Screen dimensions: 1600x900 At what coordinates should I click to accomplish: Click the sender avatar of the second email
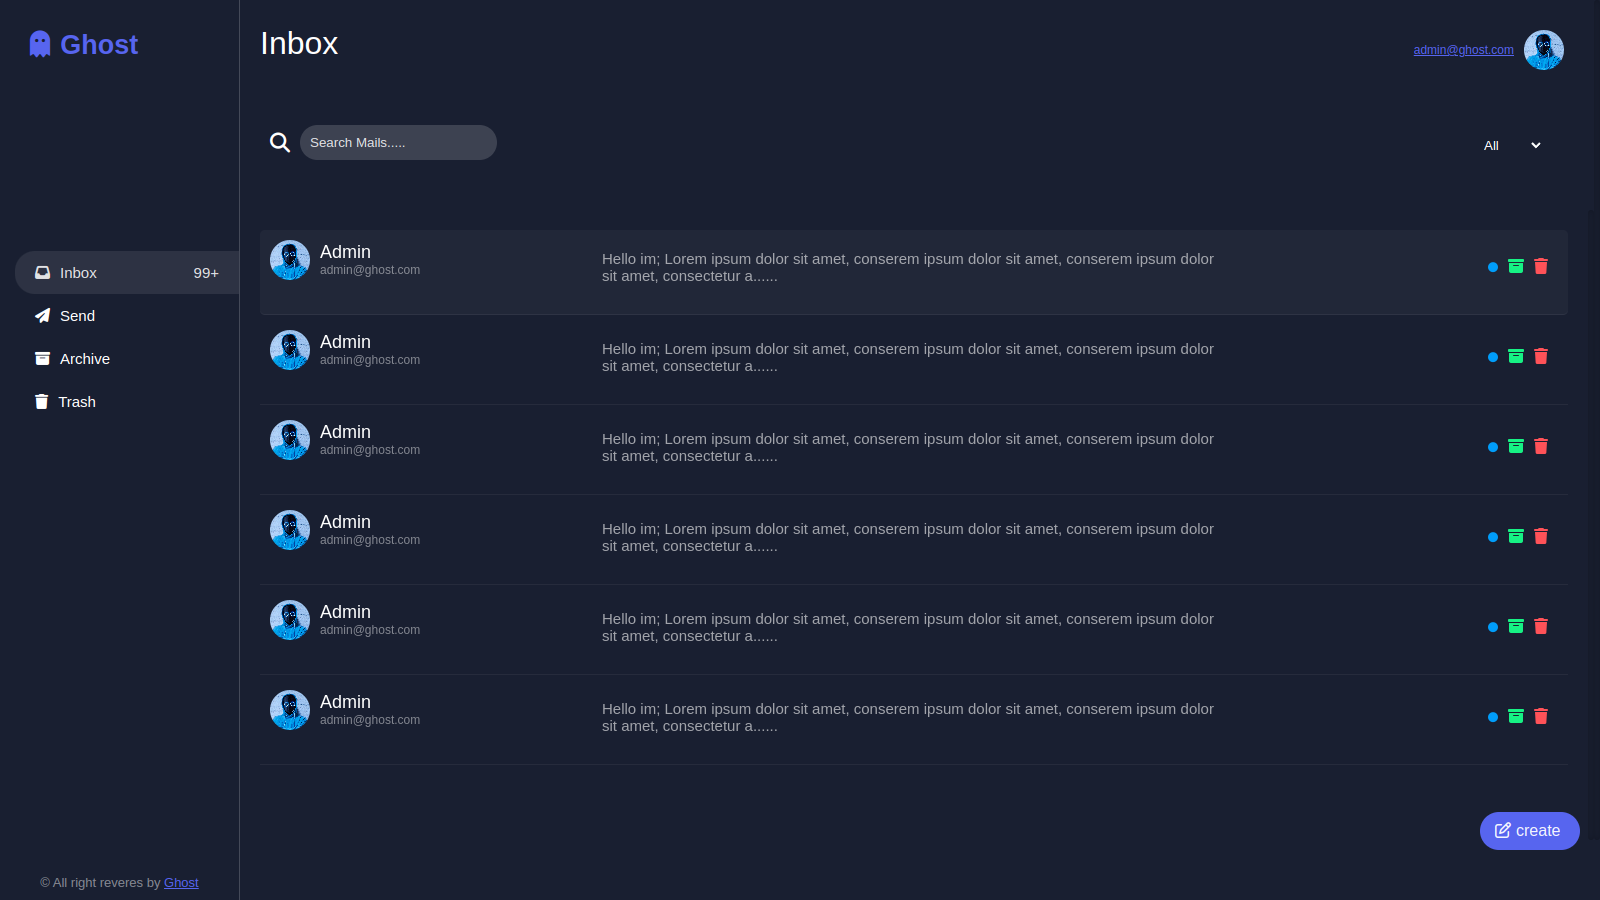click(x=290, y=350)
